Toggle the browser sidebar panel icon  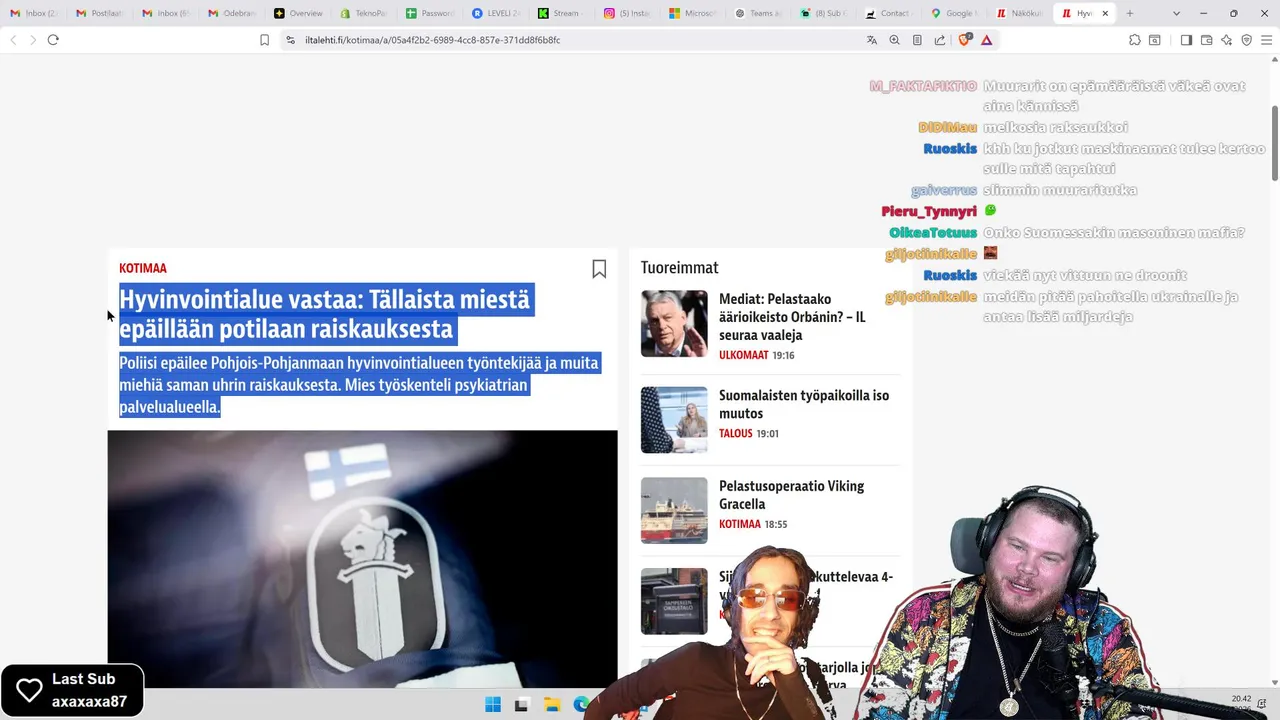tap(1186, 40)
